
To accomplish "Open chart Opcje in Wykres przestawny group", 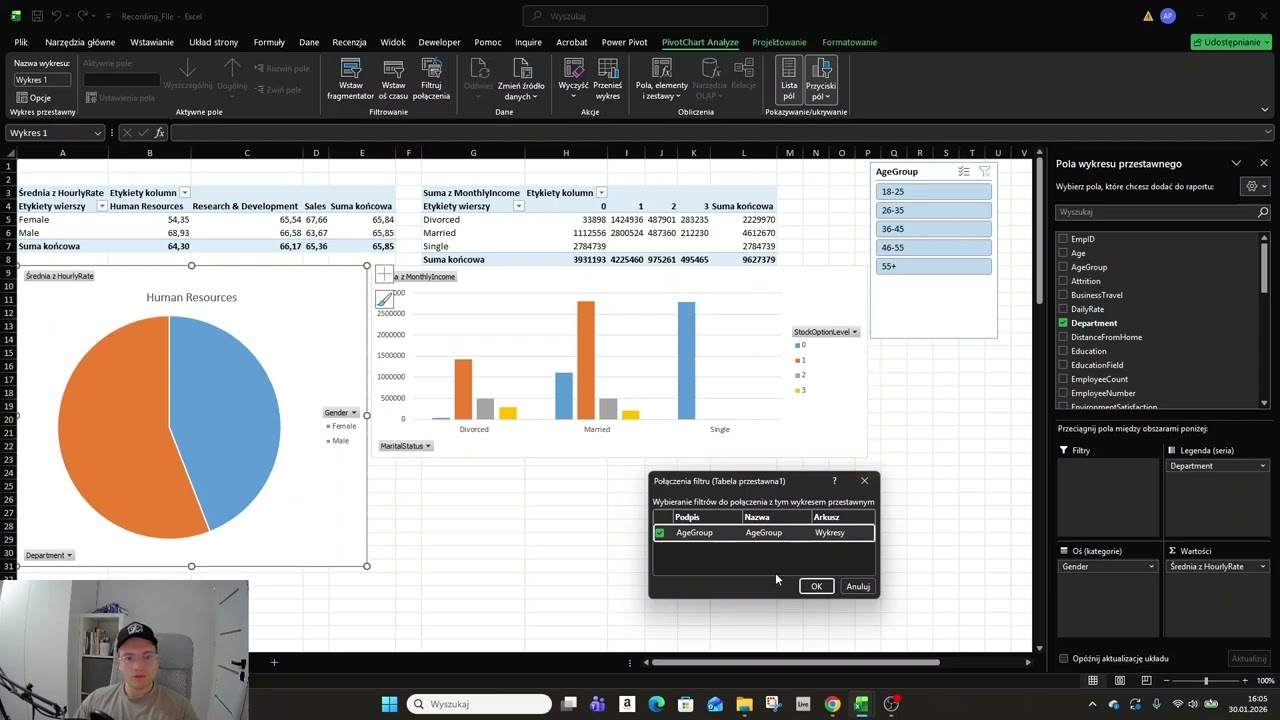I will click(x=33, y=98).
